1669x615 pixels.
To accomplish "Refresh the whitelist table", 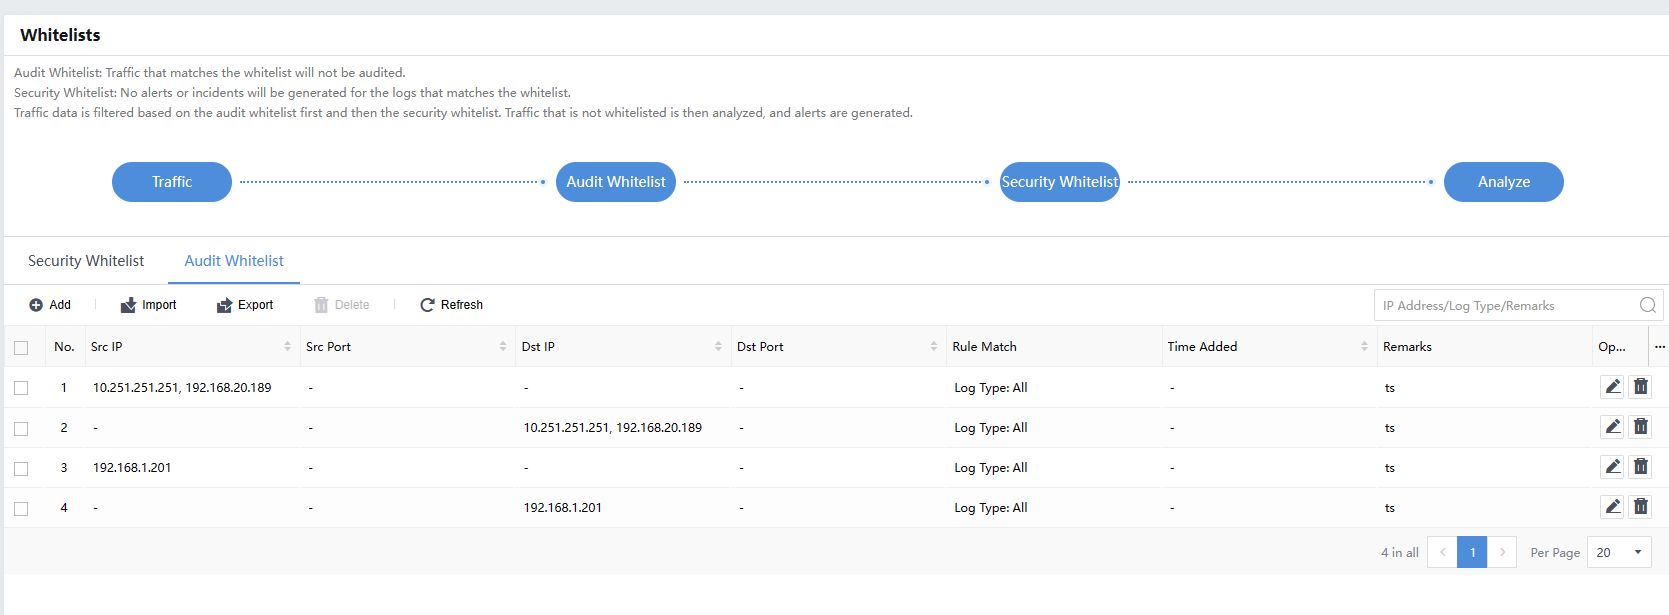I will [x=451, y=305].
